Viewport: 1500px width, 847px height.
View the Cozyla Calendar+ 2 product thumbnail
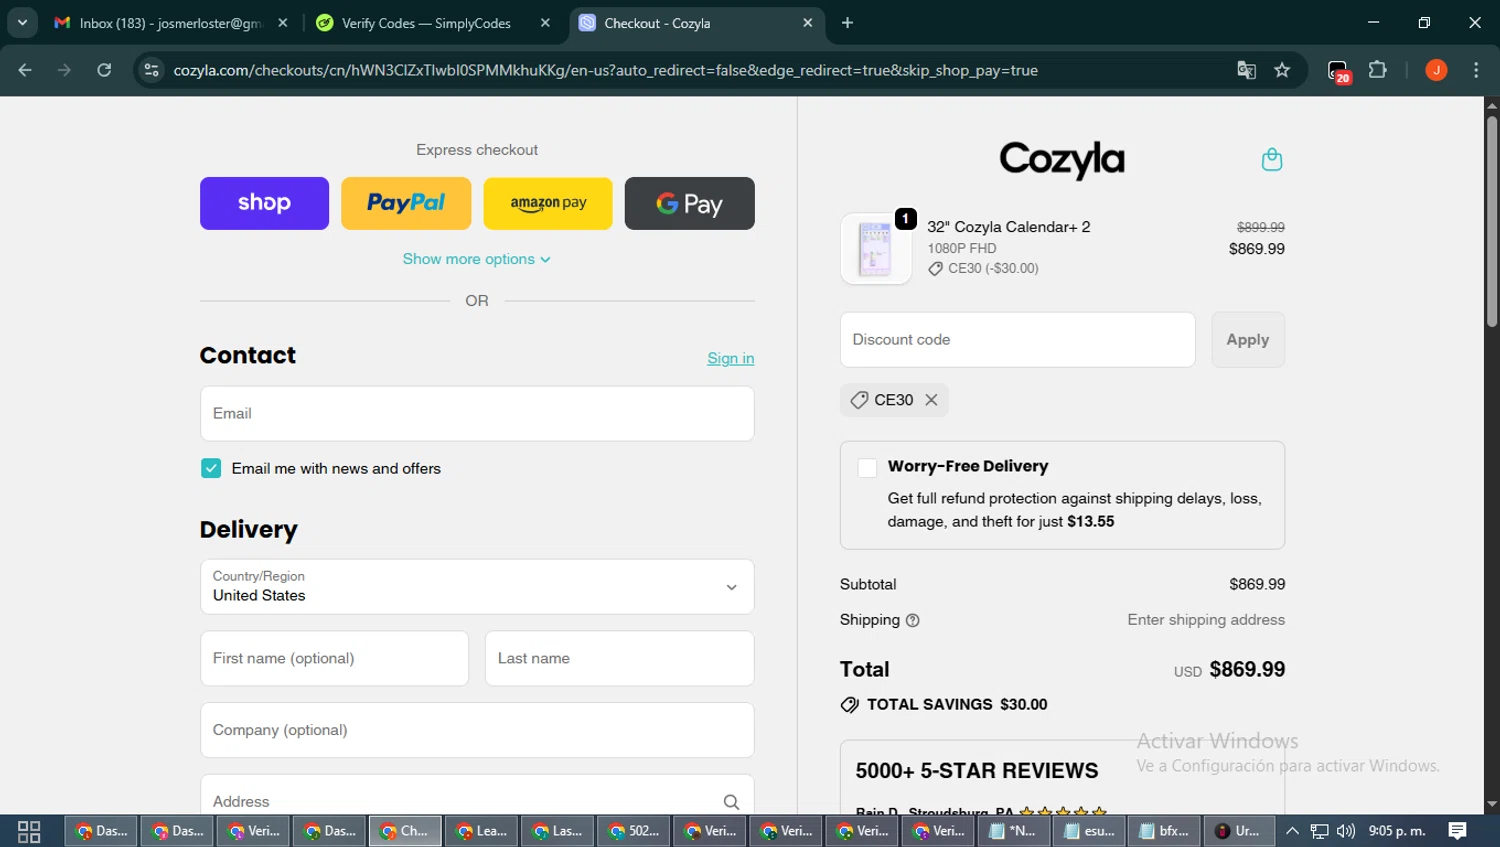click(876, 248)
